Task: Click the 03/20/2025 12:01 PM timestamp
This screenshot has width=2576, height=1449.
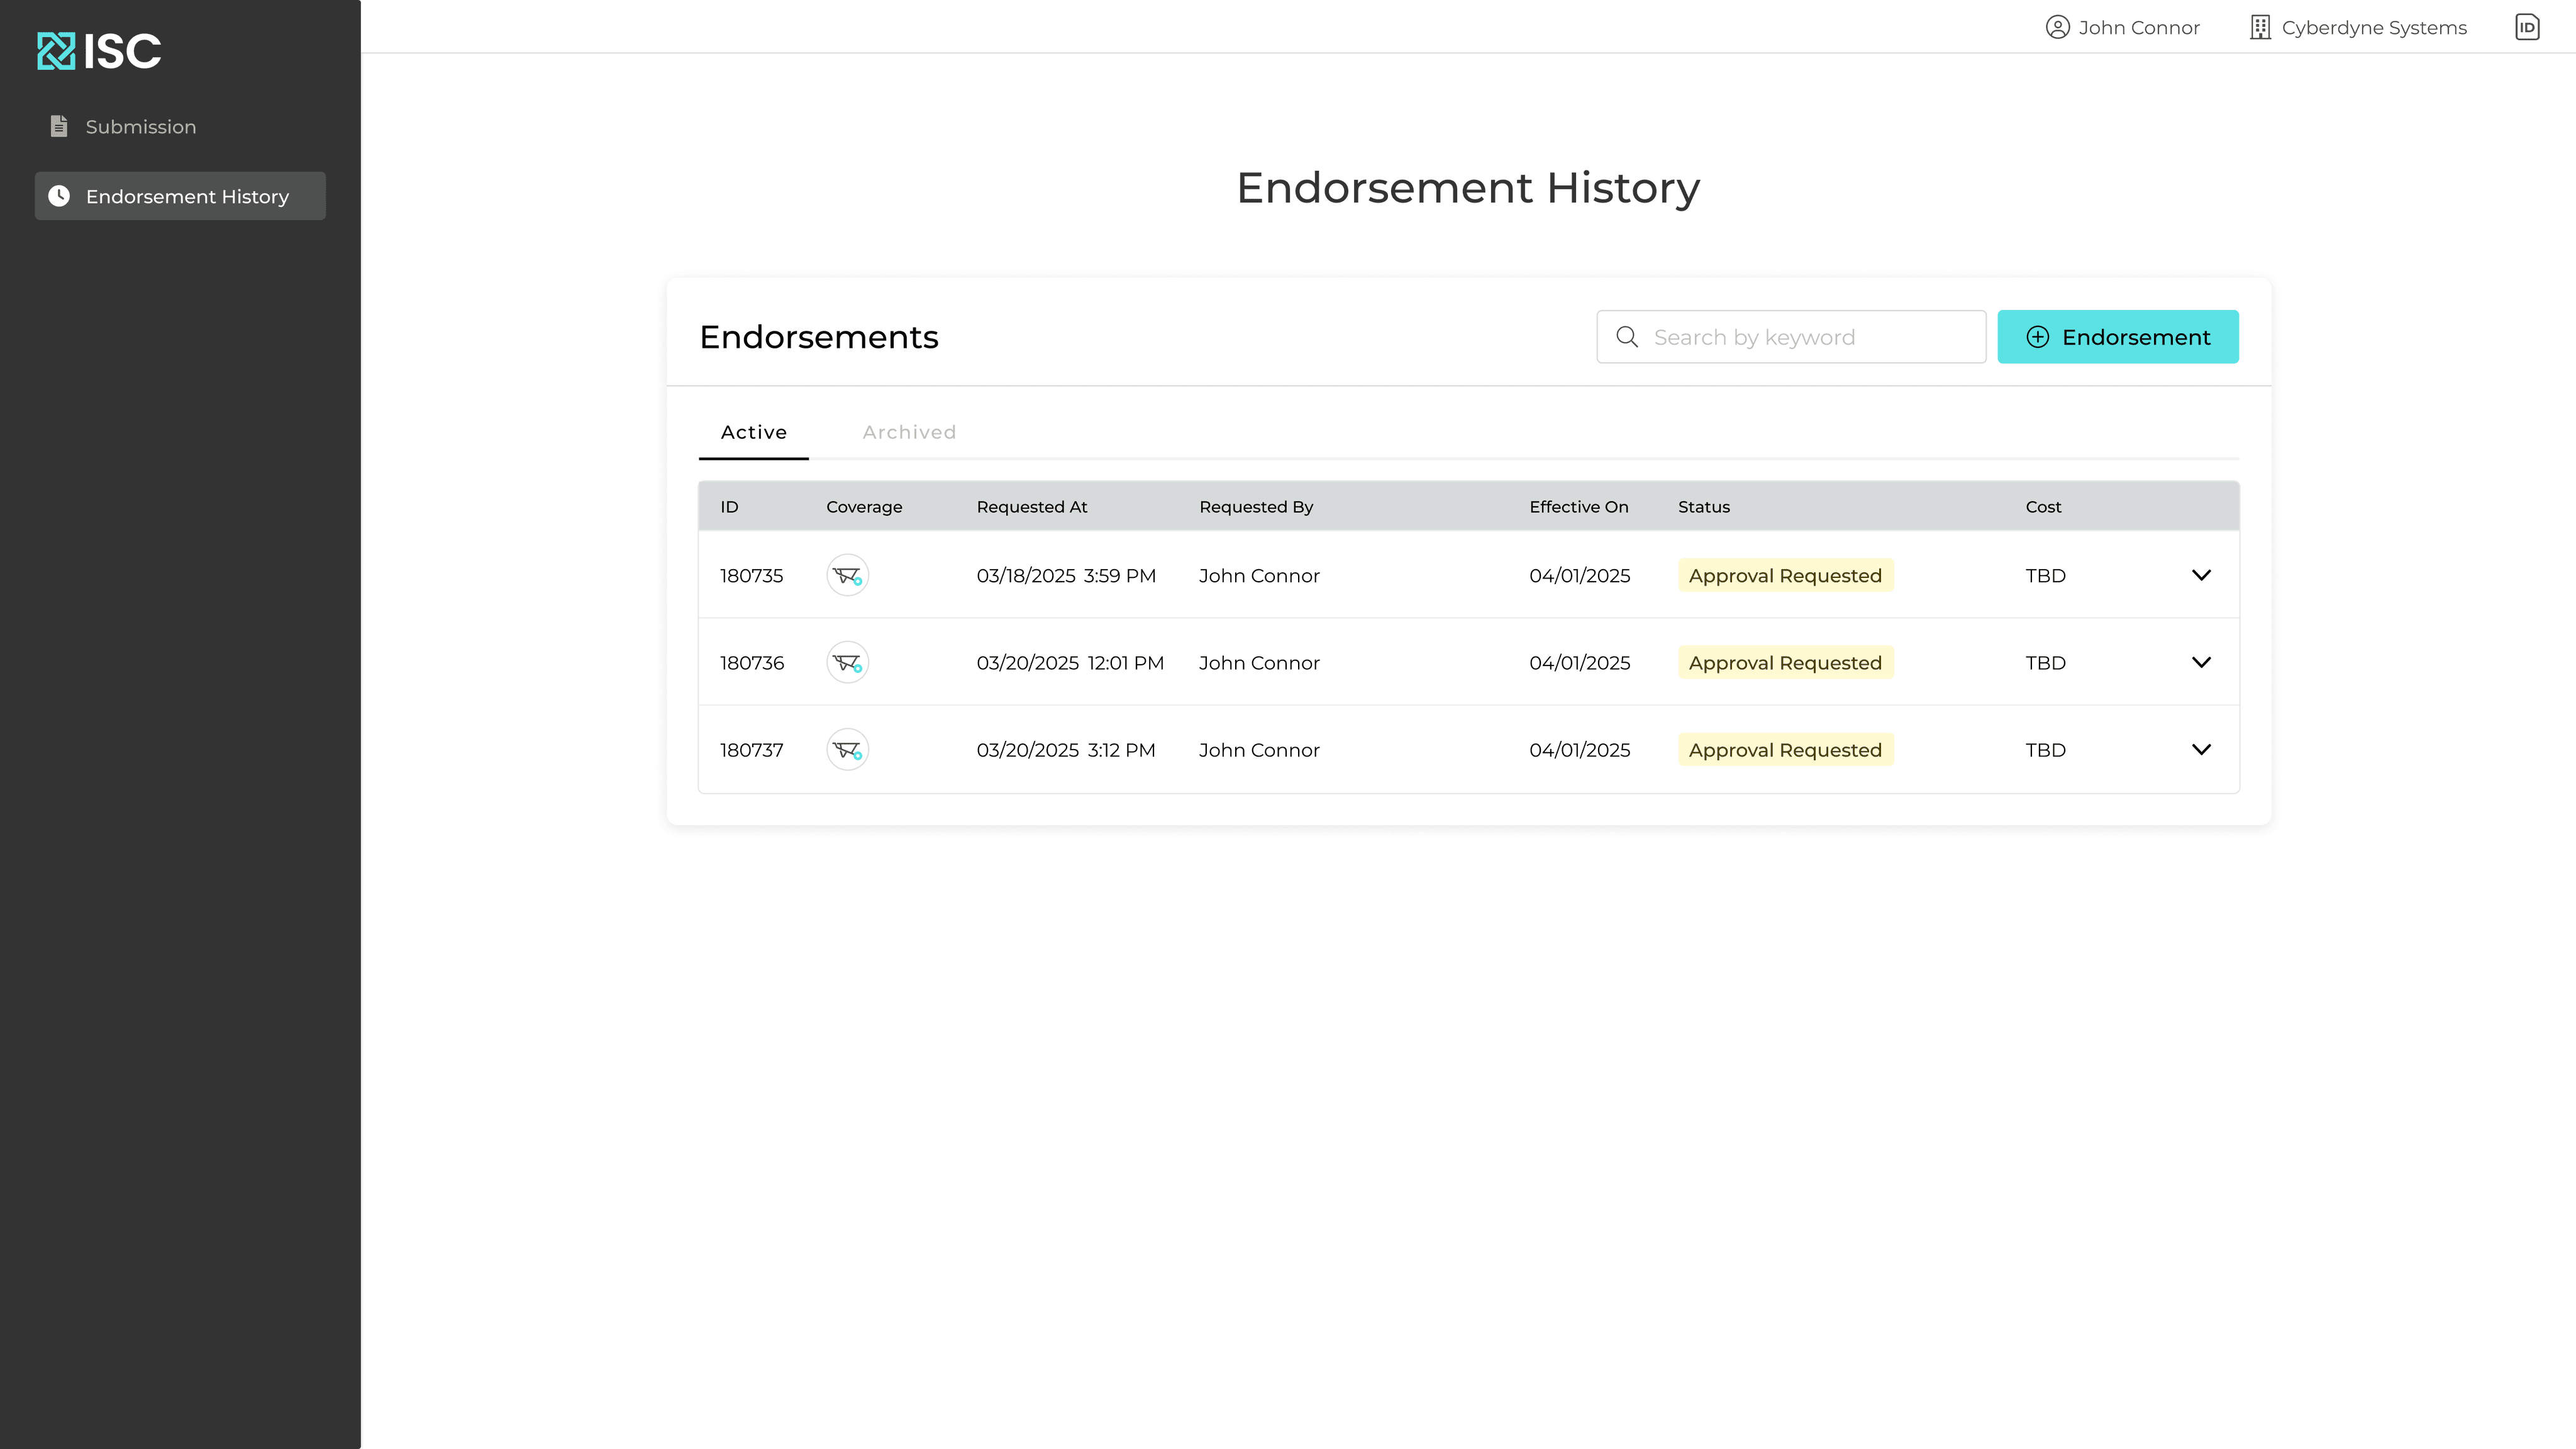Action: coord(1070,663)
